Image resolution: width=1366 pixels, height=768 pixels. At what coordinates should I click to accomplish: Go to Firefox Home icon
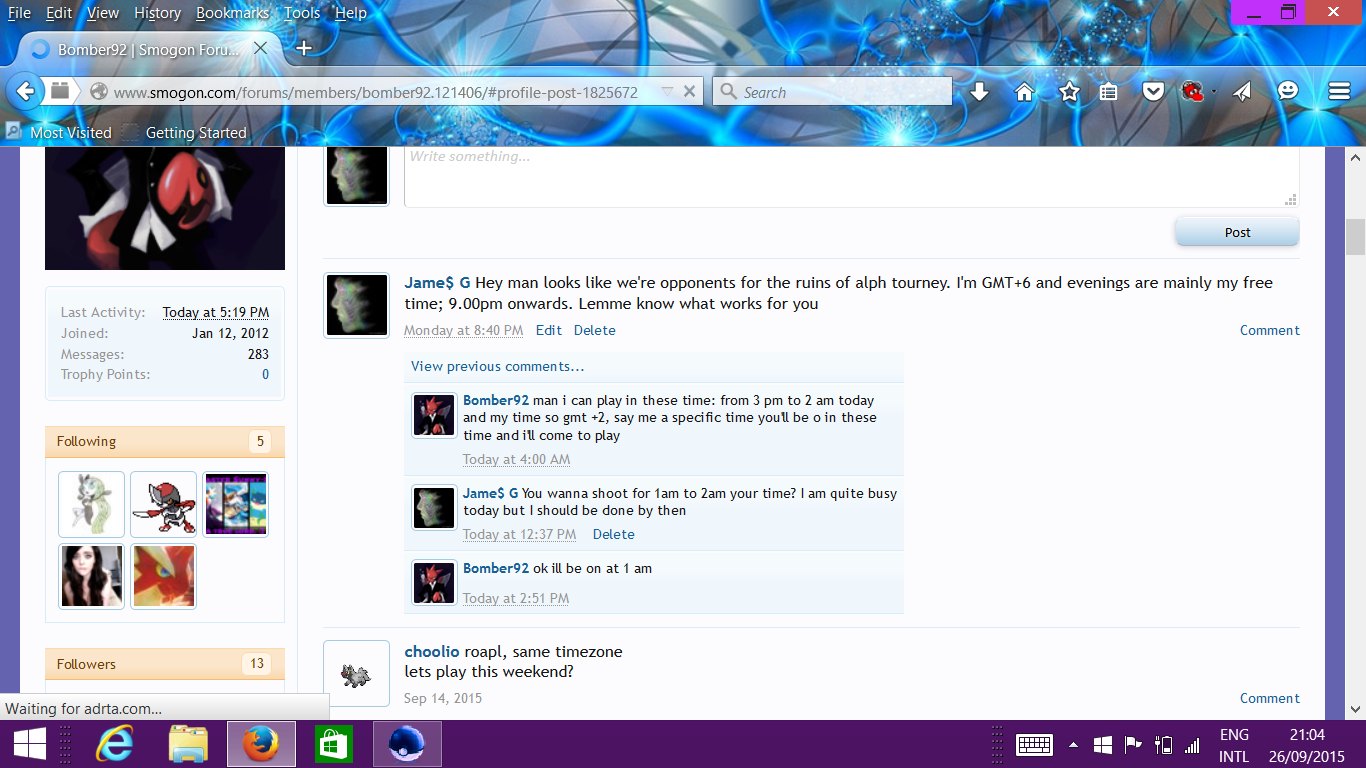[1024, 92]
